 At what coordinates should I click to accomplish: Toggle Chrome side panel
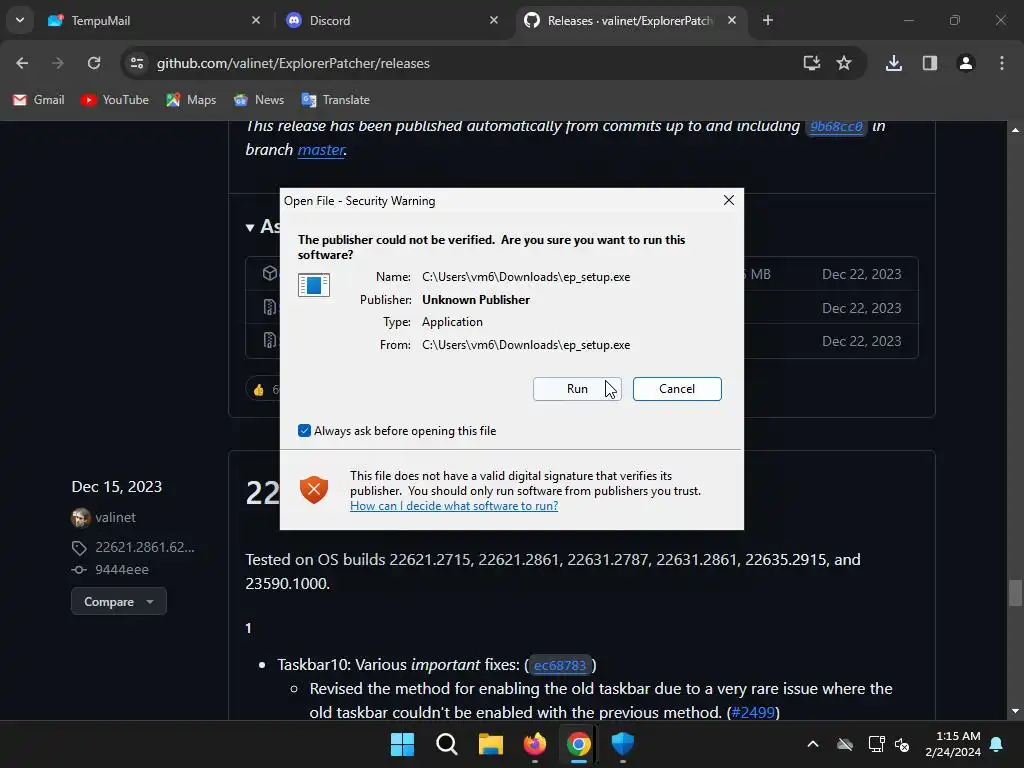tap(930, 63)
